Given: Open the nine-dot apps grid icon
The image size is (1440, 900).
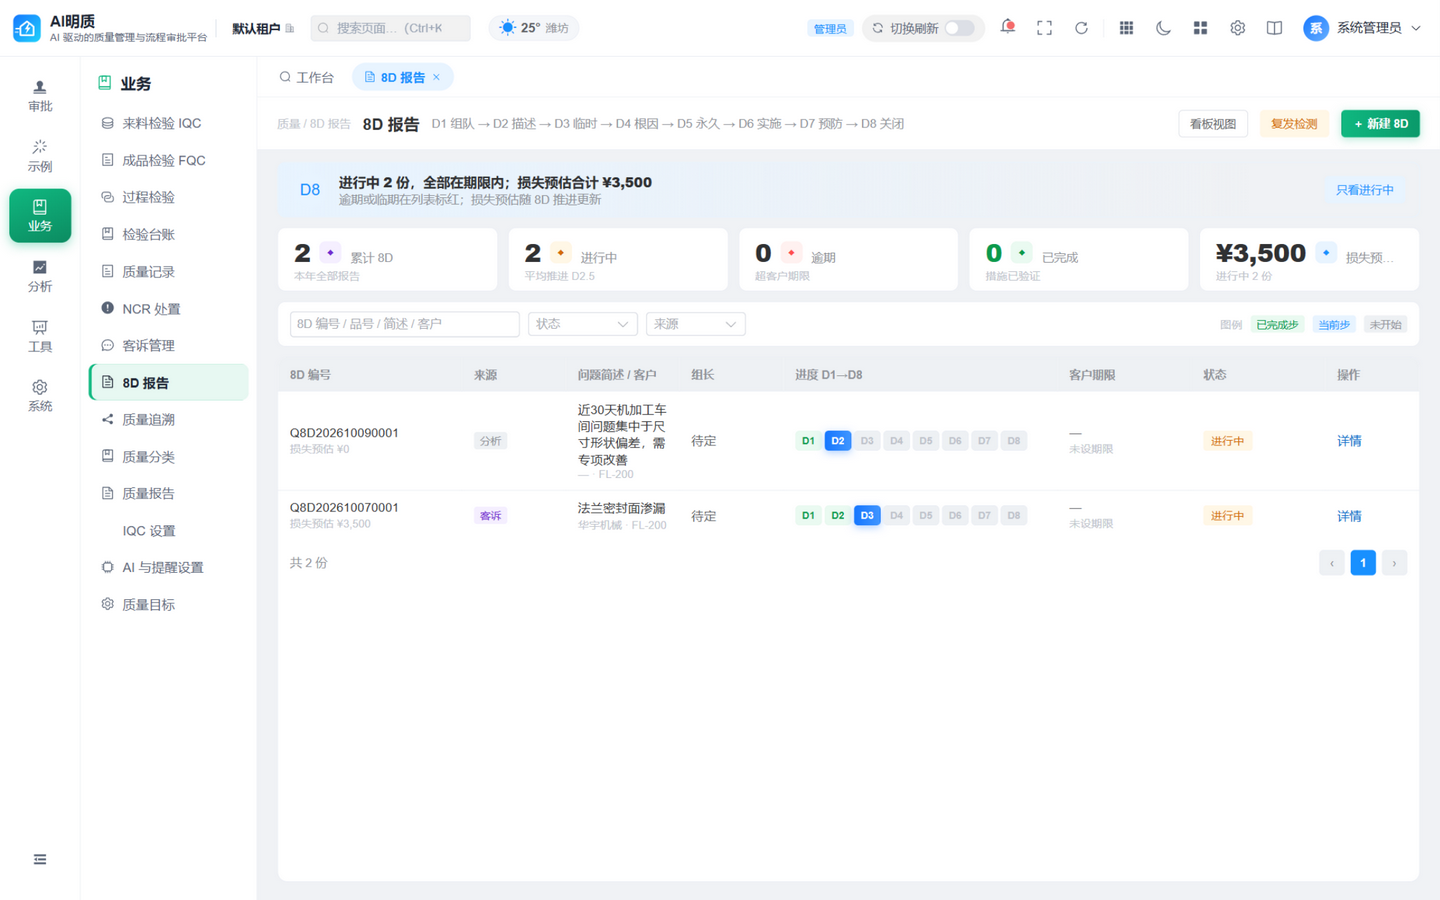Looking at the screenshot, I should [1126, 28].
